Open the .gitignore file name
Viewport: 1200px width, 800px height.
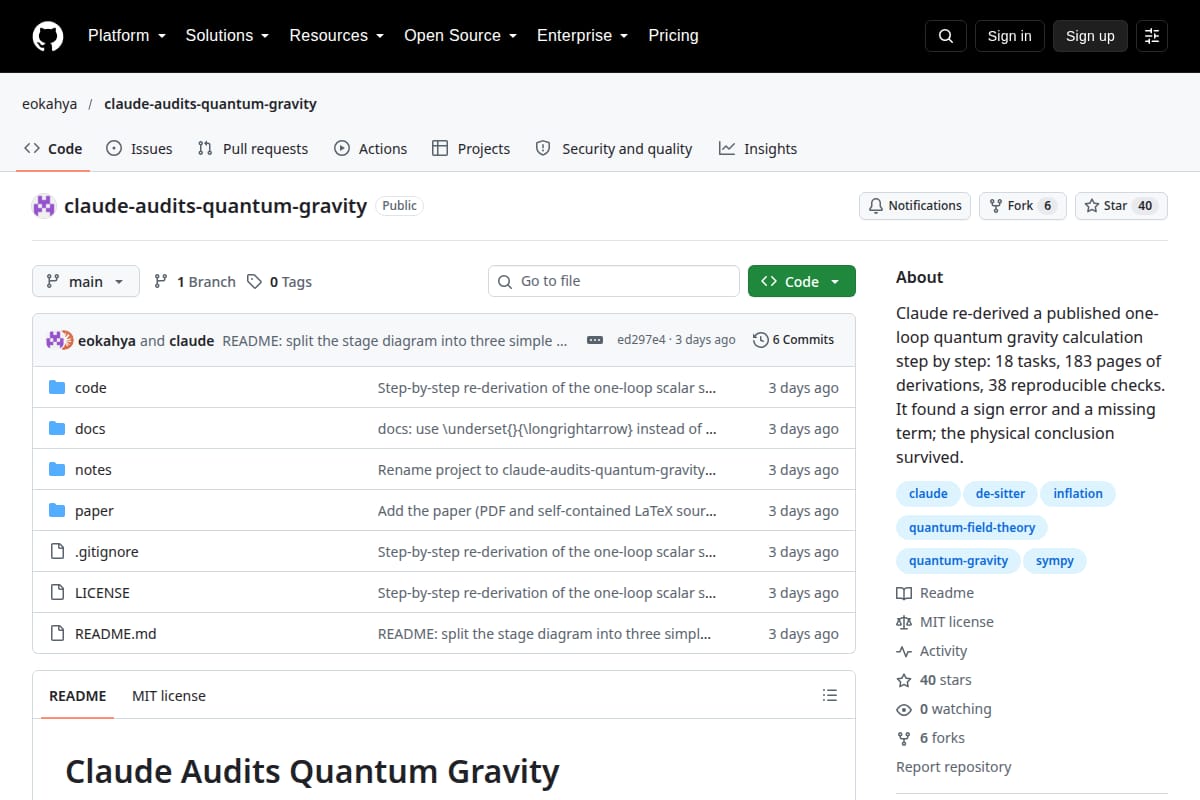[107, 552]
